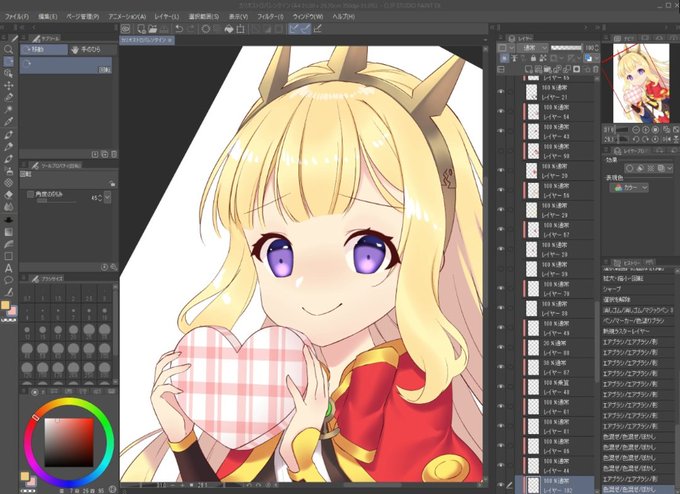The height and width of the screenshot is (494, 680).
Task: Select the Figure rectangle tool
Action: 8,256
